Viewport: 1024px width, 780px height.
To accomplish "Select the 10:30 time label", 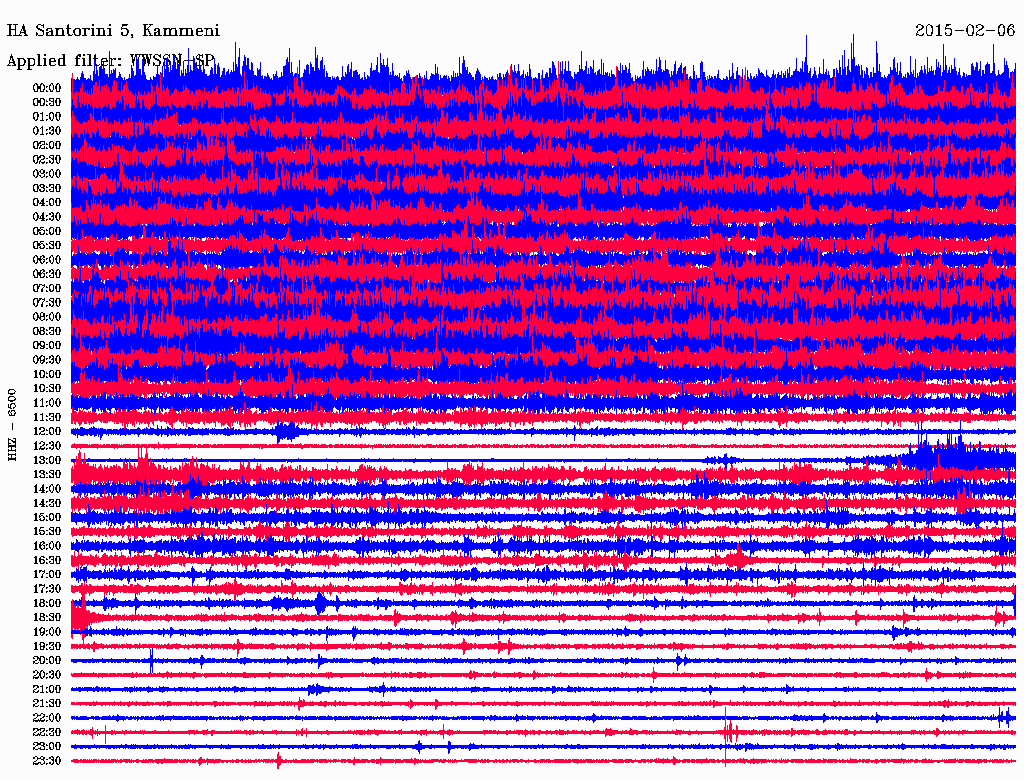I will pos(47,389).
